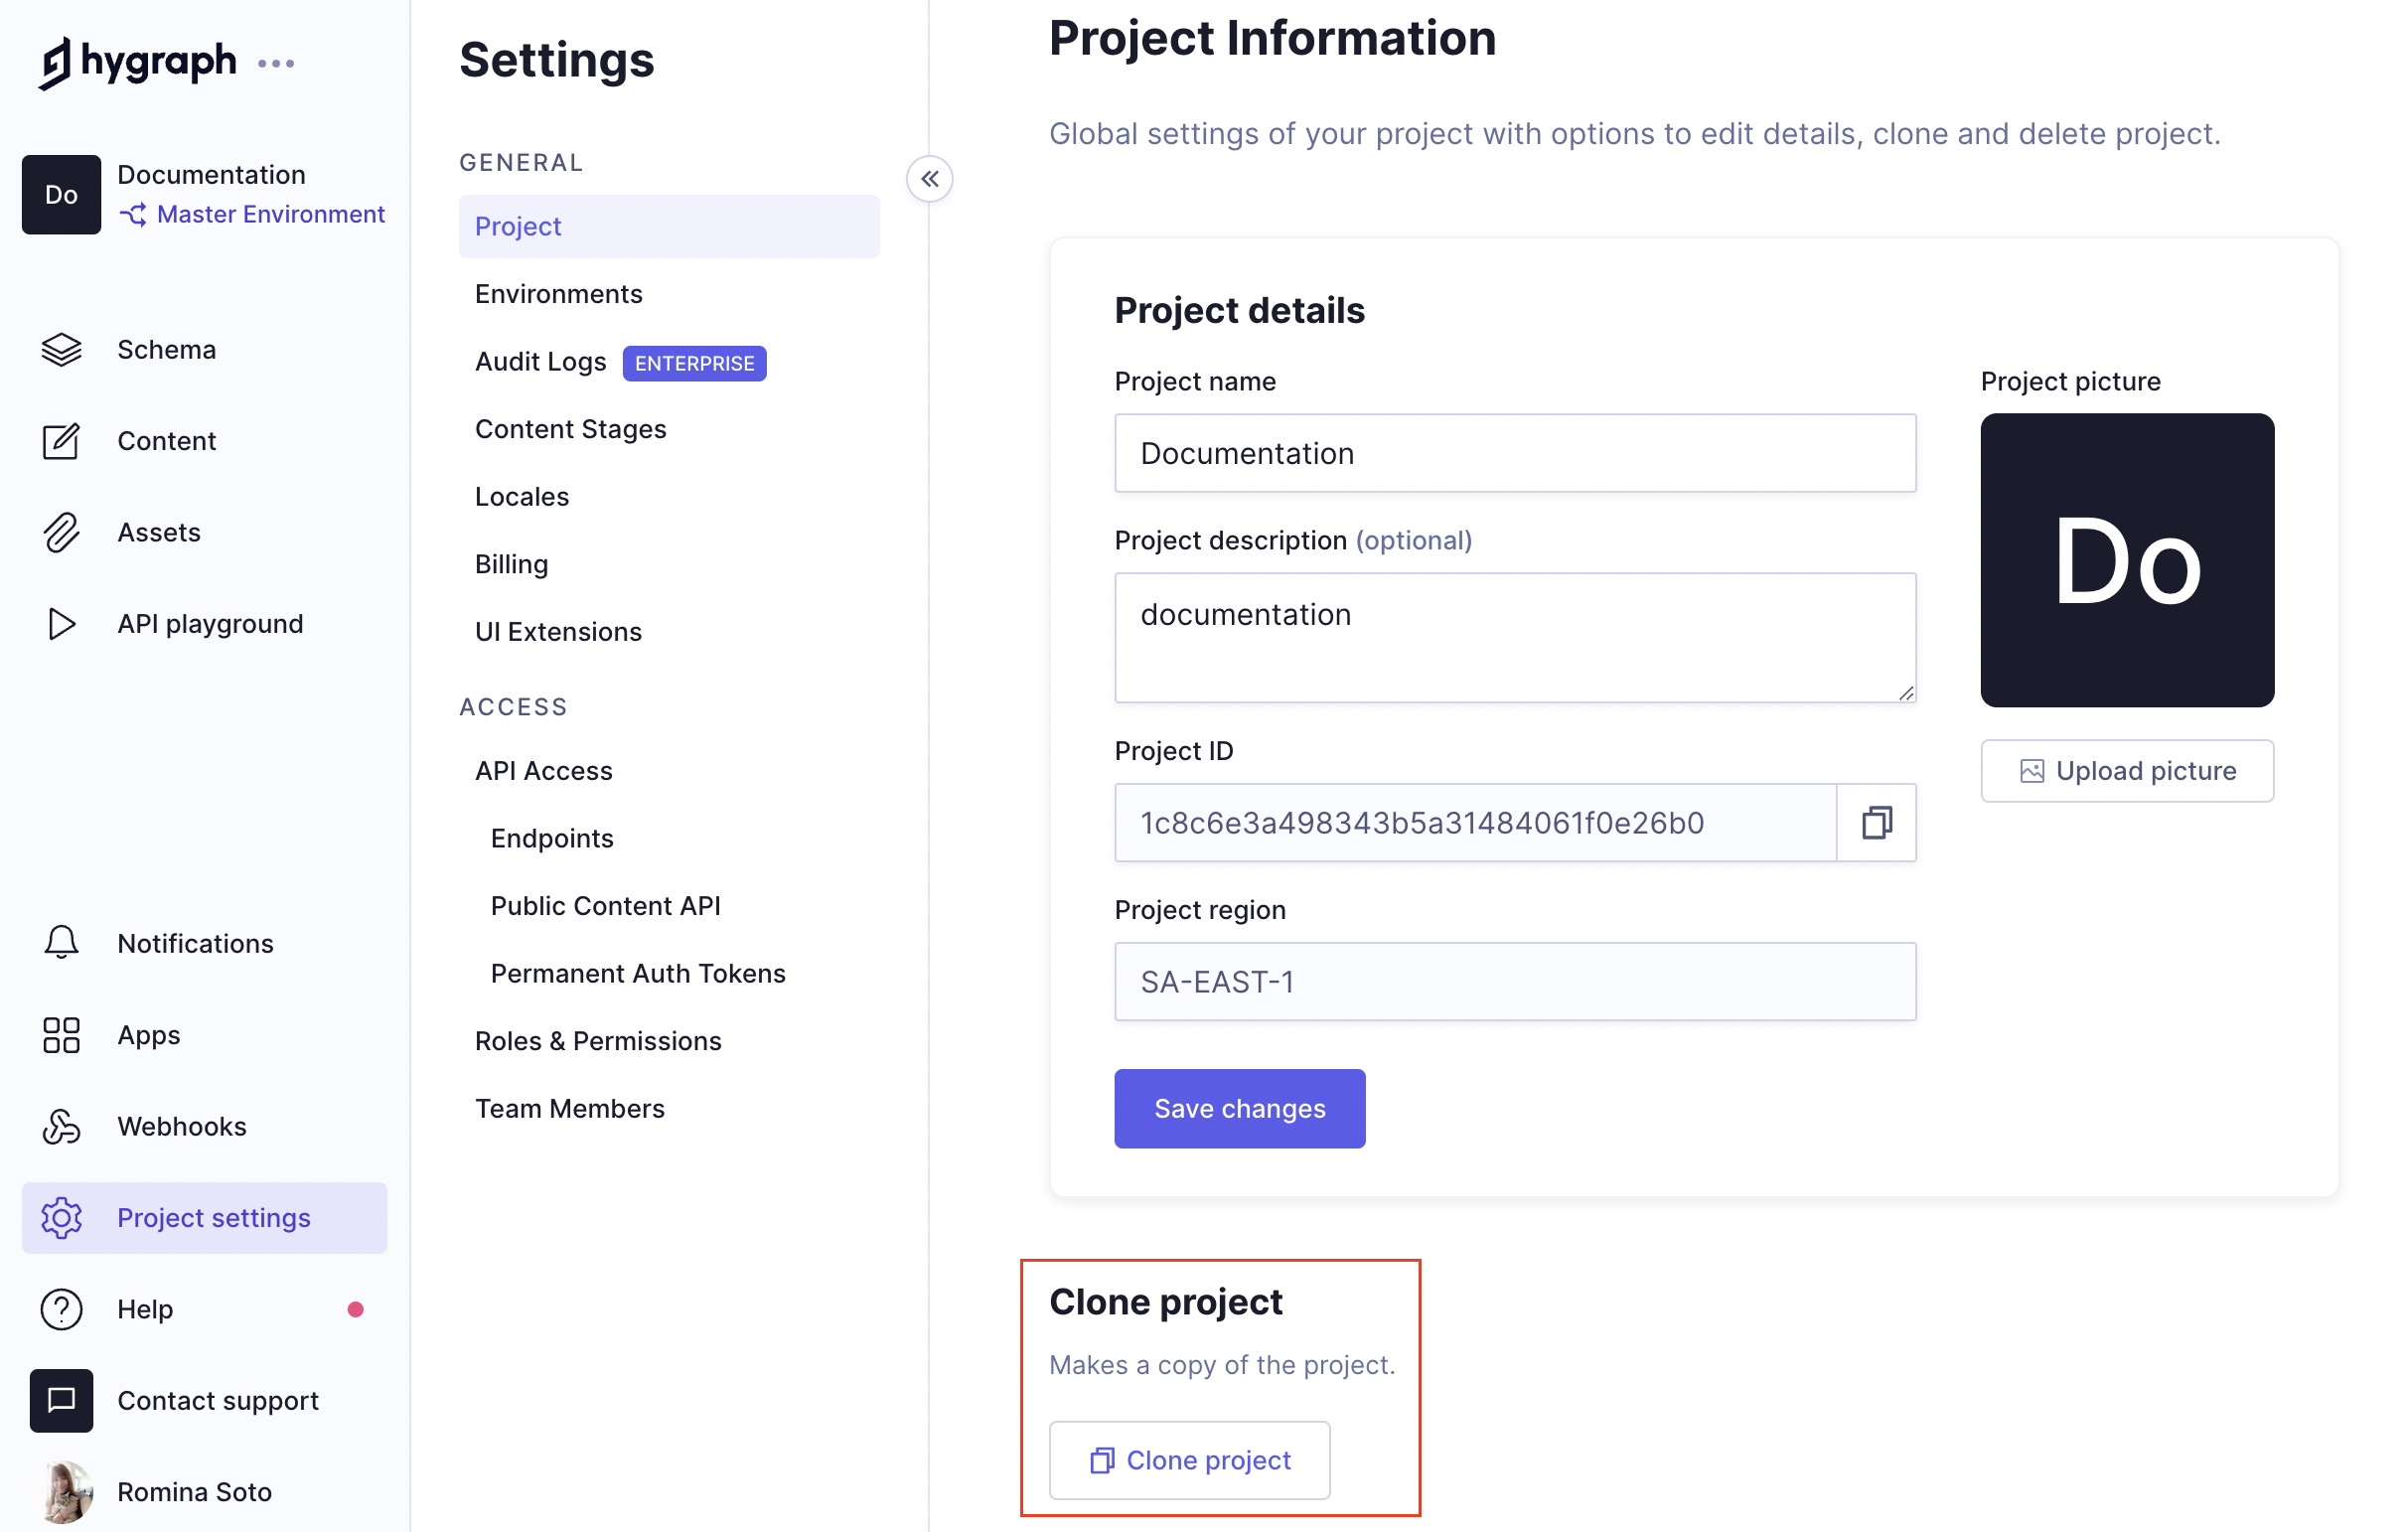Open API playground play icon

point(61,624)
